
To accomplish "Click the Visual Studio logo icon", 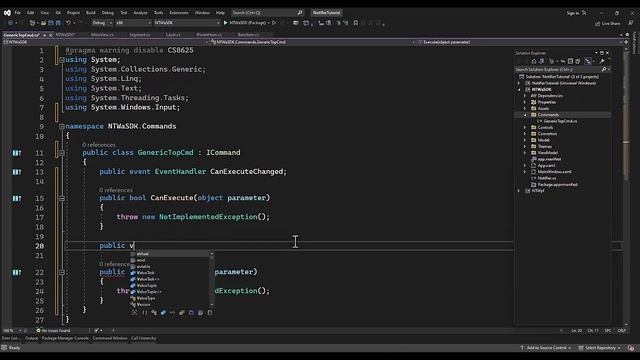I will coord(7,13).
